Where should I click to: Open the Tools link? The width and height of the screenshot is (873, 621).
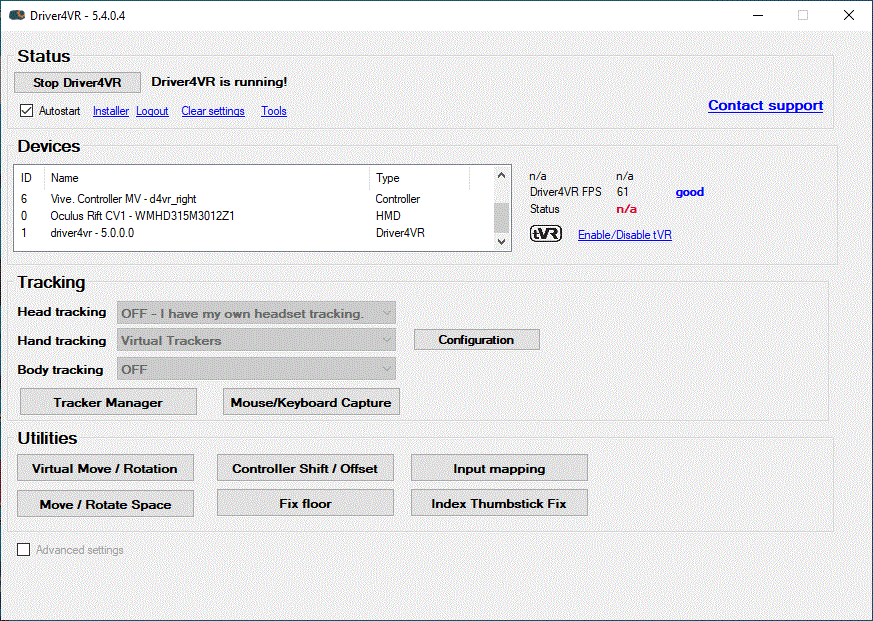274,111
